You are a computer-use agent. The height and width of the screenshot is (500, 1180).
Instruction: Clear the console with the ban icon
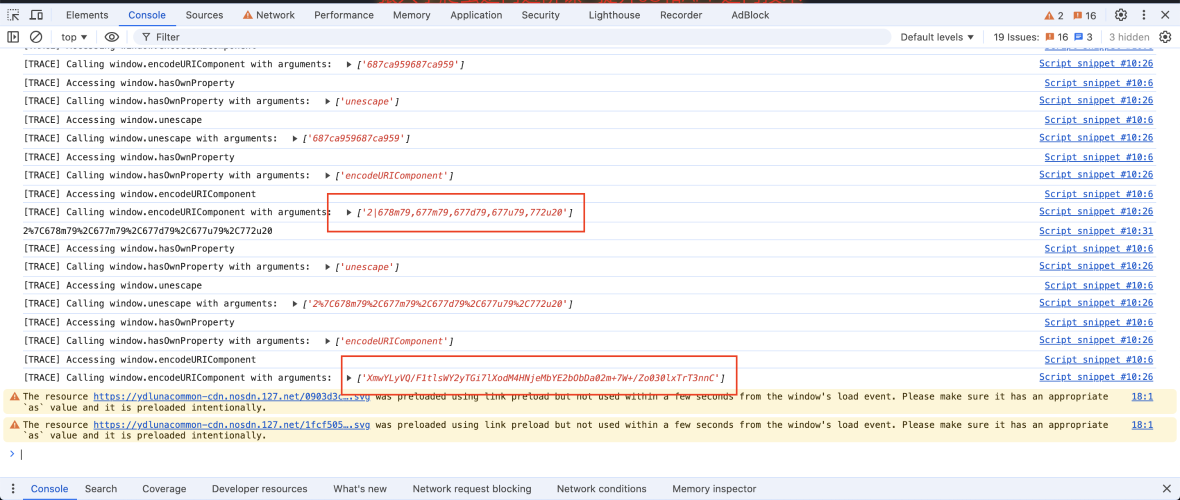[36, 37]
